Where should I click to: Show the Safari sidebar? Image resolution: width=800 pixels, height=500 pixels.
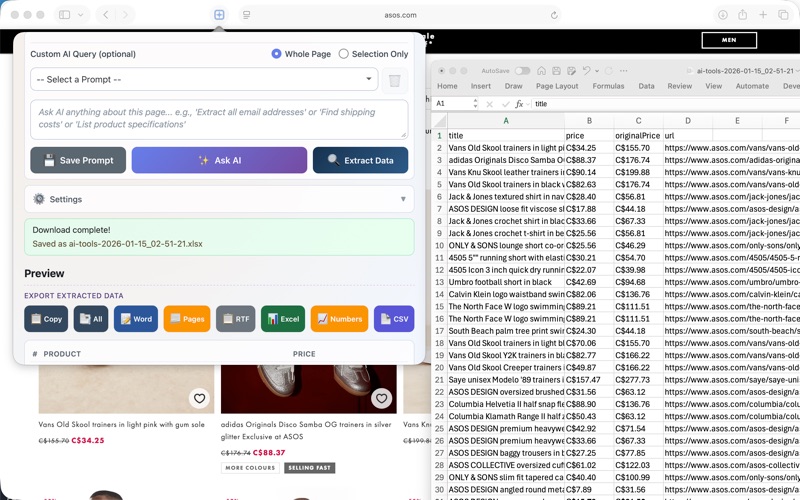[x=65, y=15]
